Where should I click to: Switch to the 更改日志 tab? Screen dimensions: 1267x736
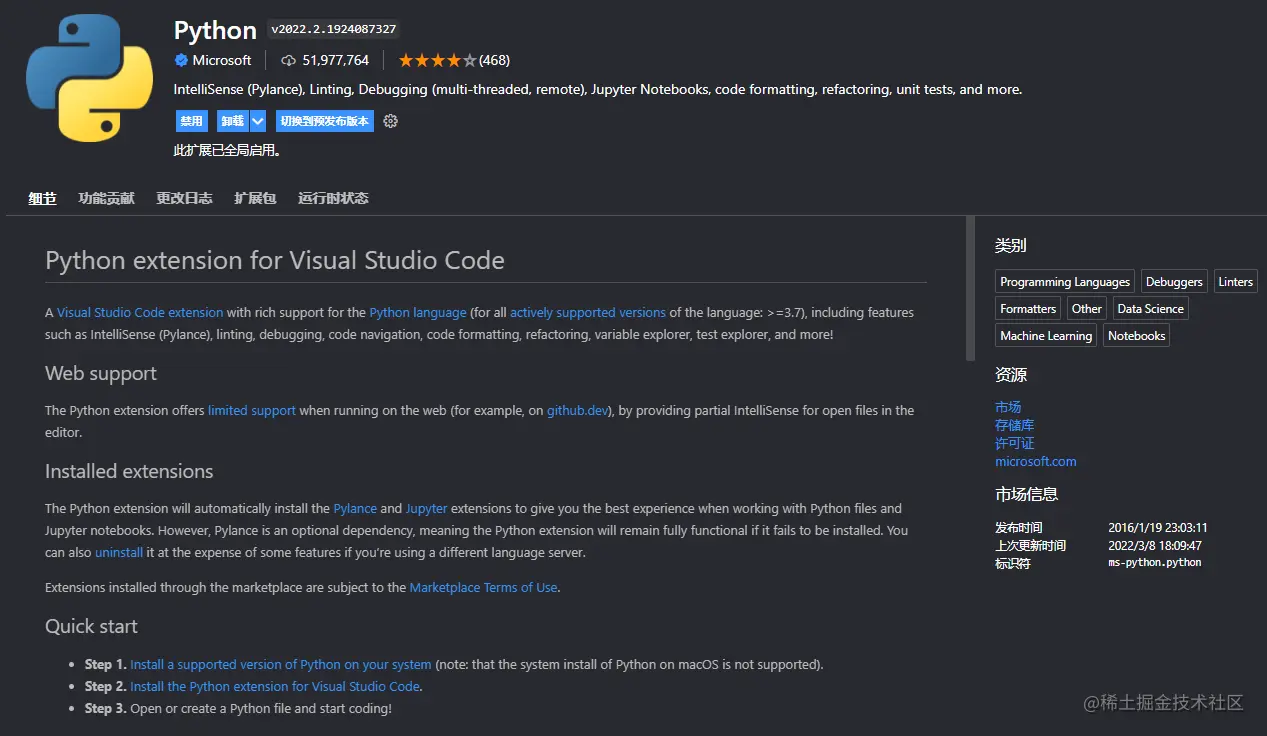pos(184,198)
